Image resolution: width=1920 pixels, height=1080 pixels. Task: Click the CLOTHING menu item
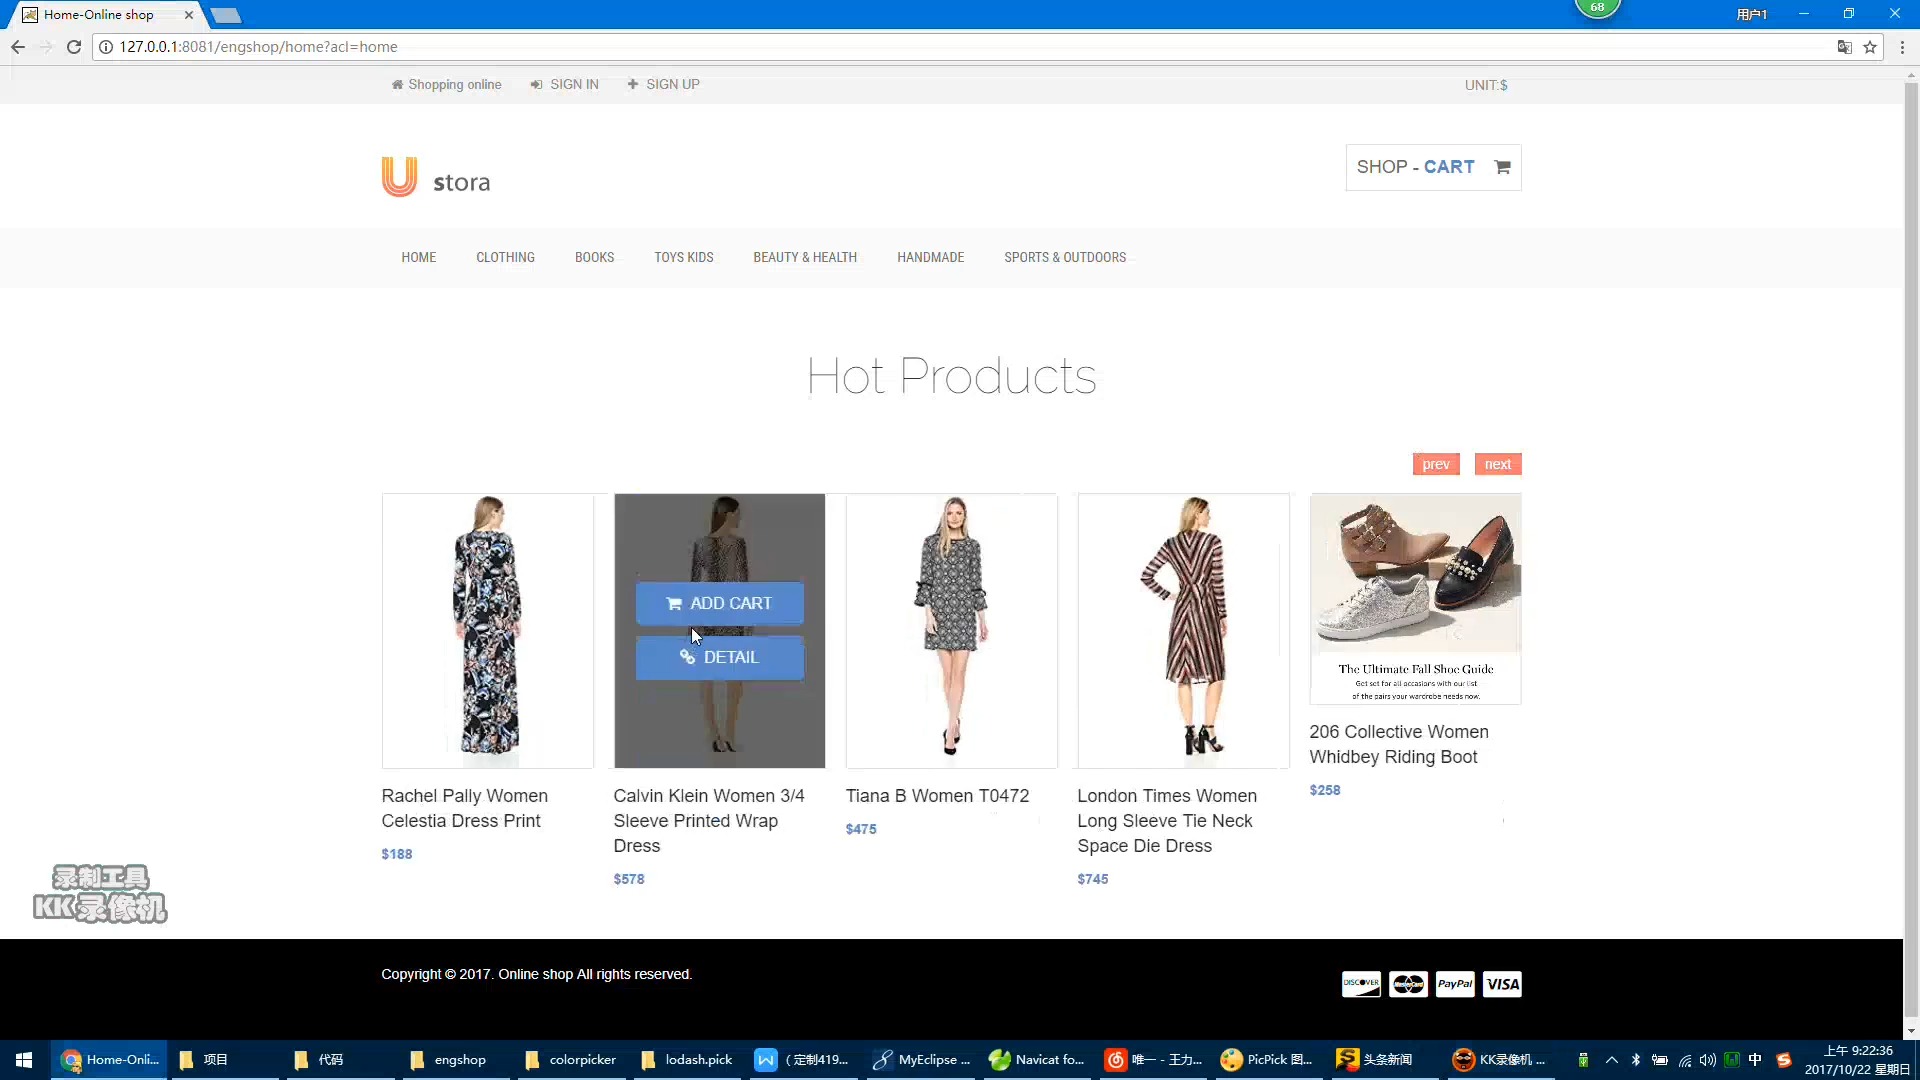coord(505,257)
